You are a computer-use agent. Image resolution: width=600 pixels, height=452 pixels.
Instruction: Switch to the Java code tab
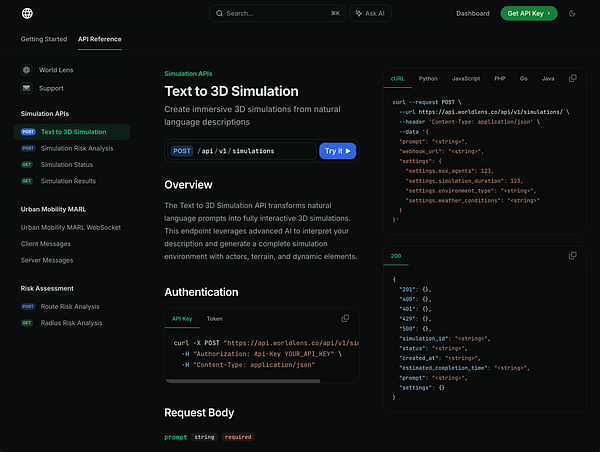pyautogui.click(x=548, y=78)
